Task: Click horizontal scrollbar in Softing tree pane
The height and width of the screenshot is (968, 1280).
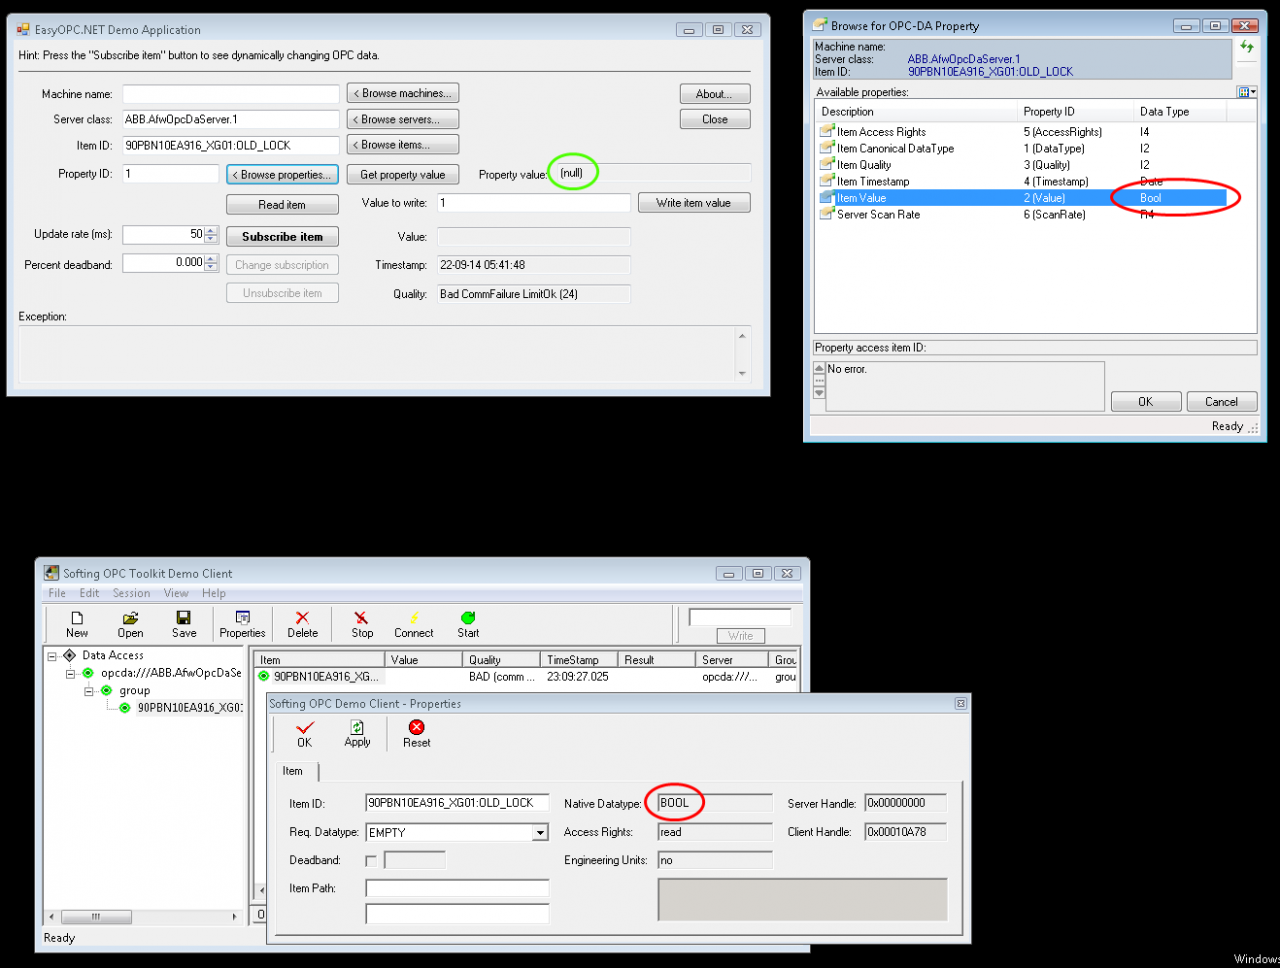Action: (145, 916)
